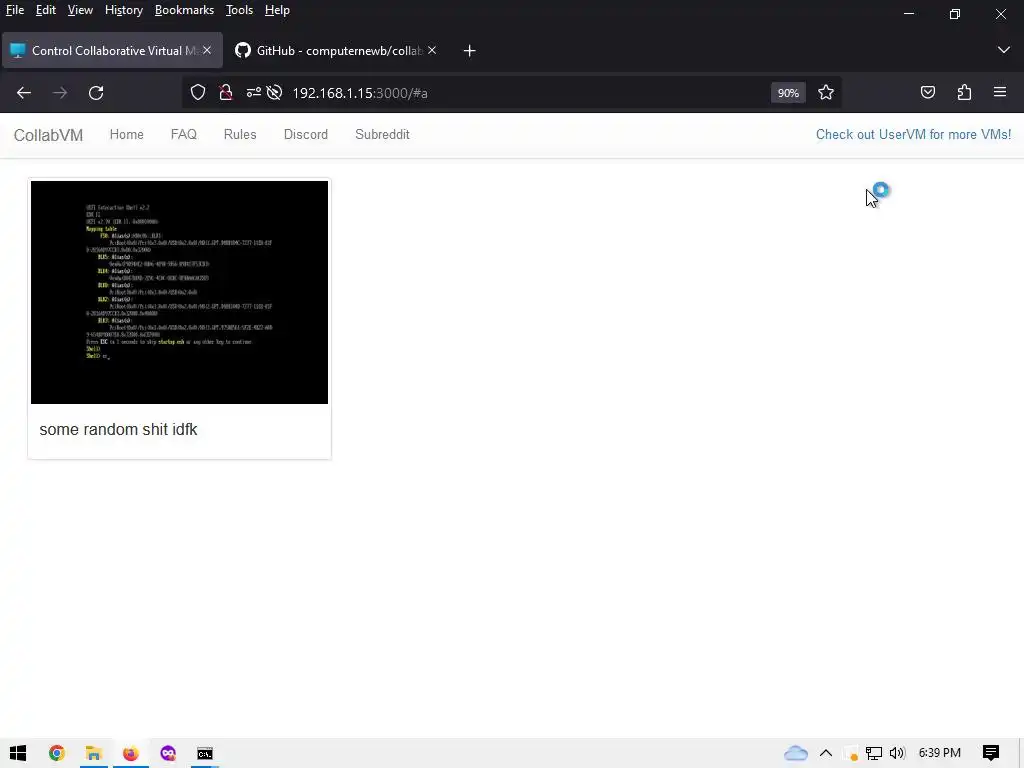Minimize the Firefox window
The image size is (1024, 768).
(908, 14)
